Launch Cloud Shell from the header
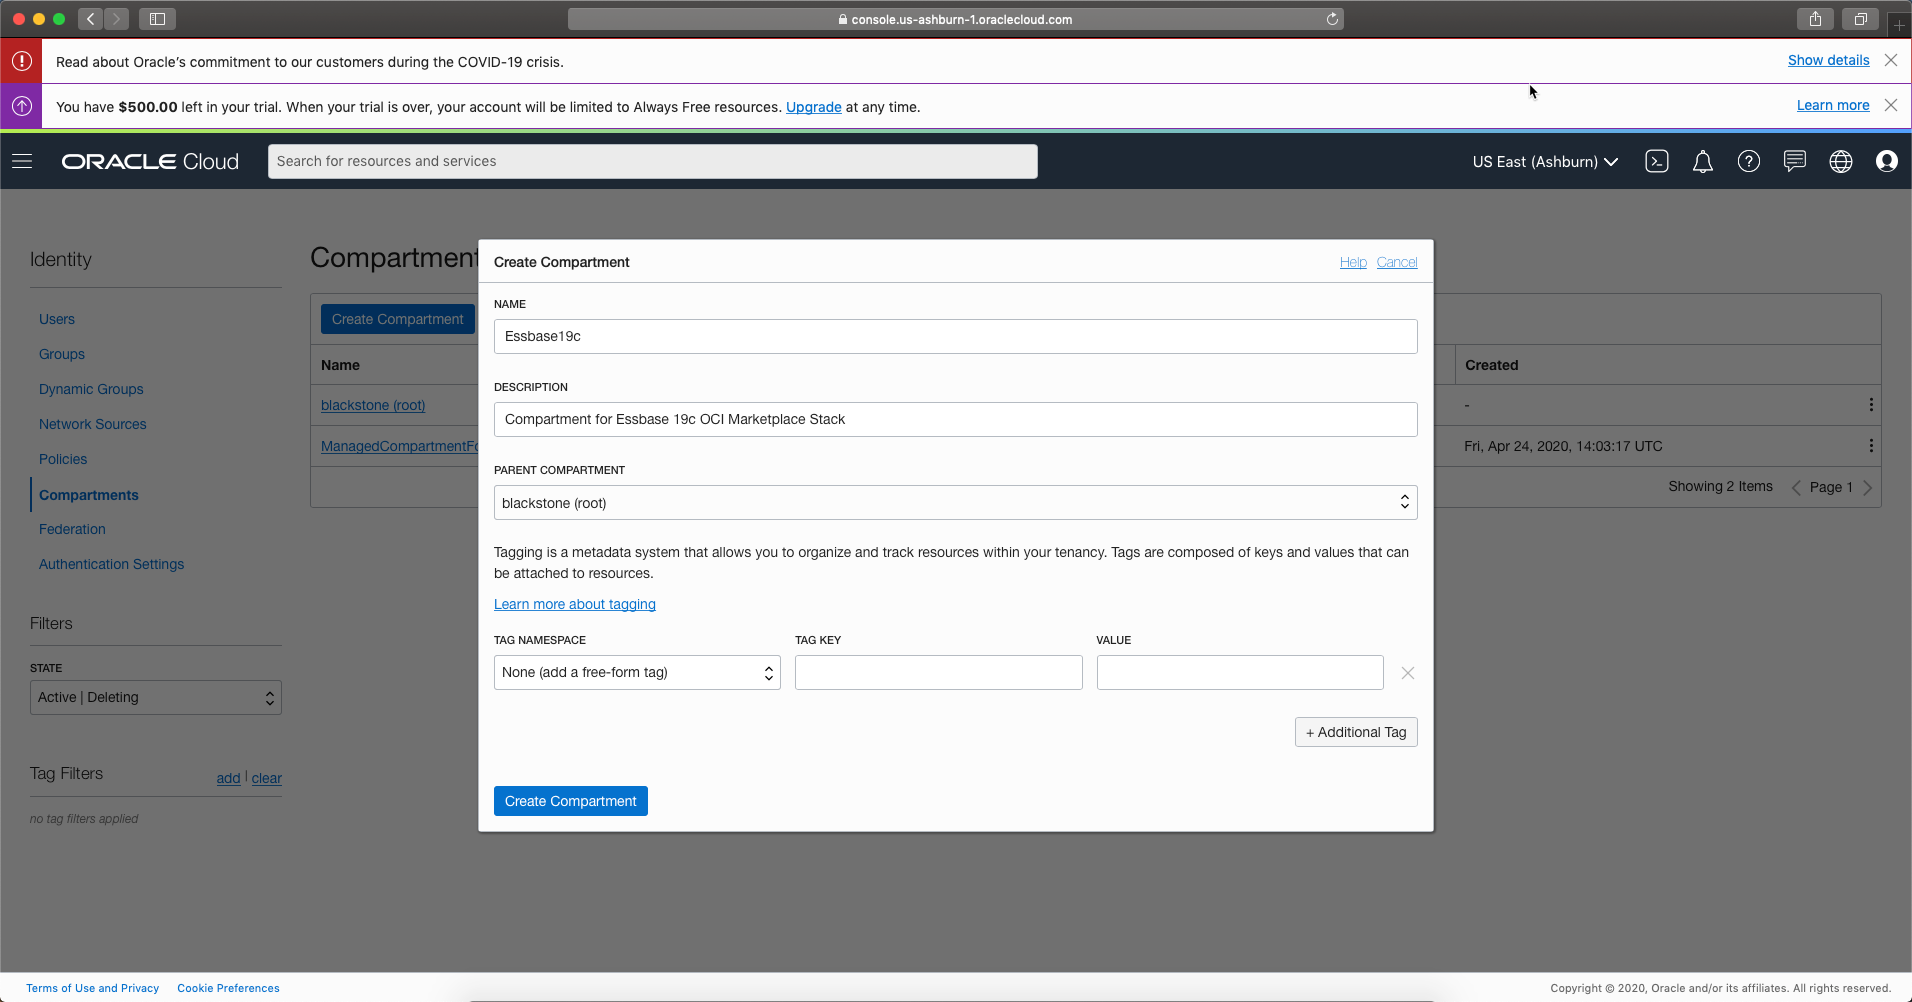 coord(1657,161)
